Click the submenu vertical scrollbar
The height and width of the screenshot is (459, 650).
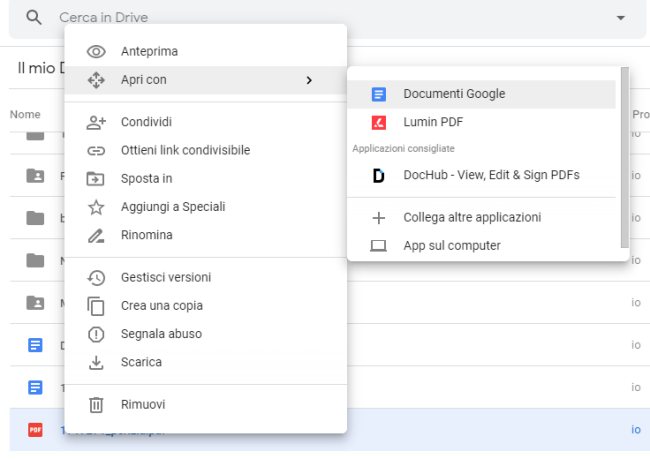625,158
